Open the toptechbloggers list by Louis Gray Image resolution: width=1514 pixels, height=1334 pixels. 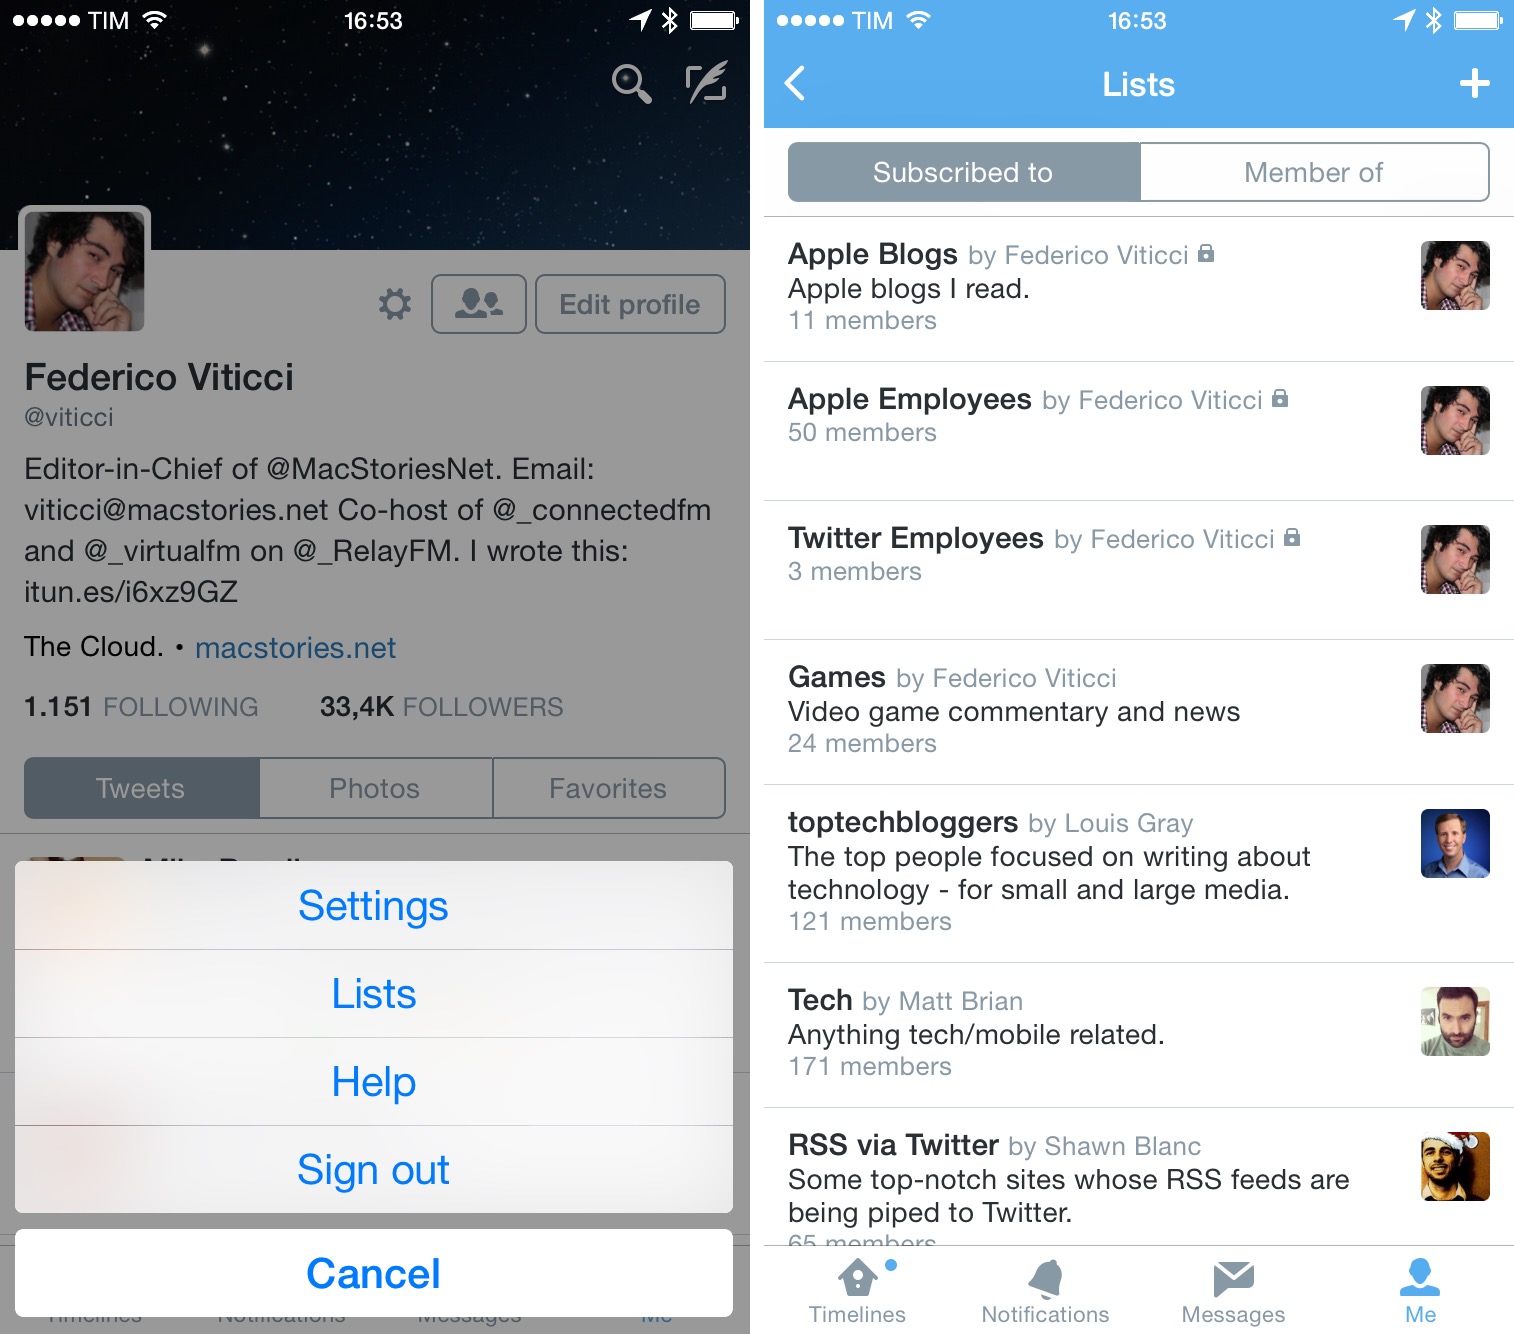click(x=1139, y=874)
